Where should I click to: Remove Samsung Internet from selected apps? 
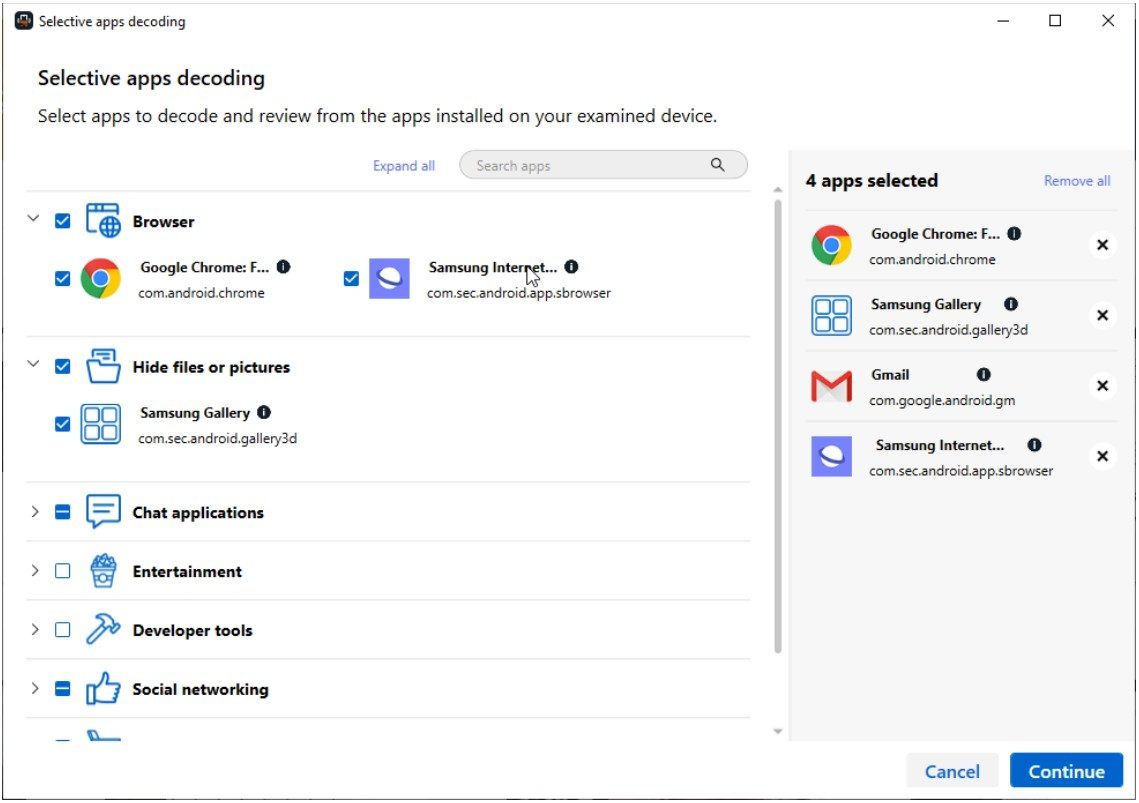click(x=1103, y=456)
